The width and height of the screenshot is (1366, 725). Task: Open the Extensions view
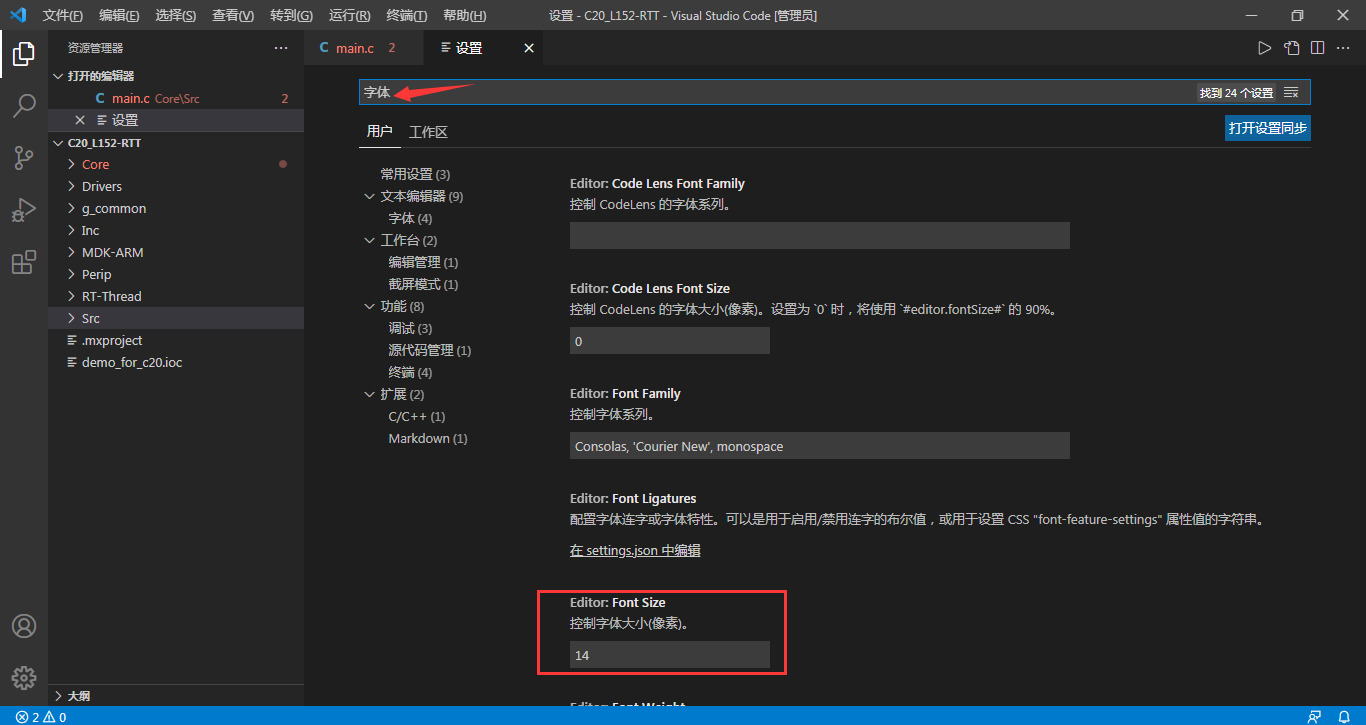coord(24,262)
